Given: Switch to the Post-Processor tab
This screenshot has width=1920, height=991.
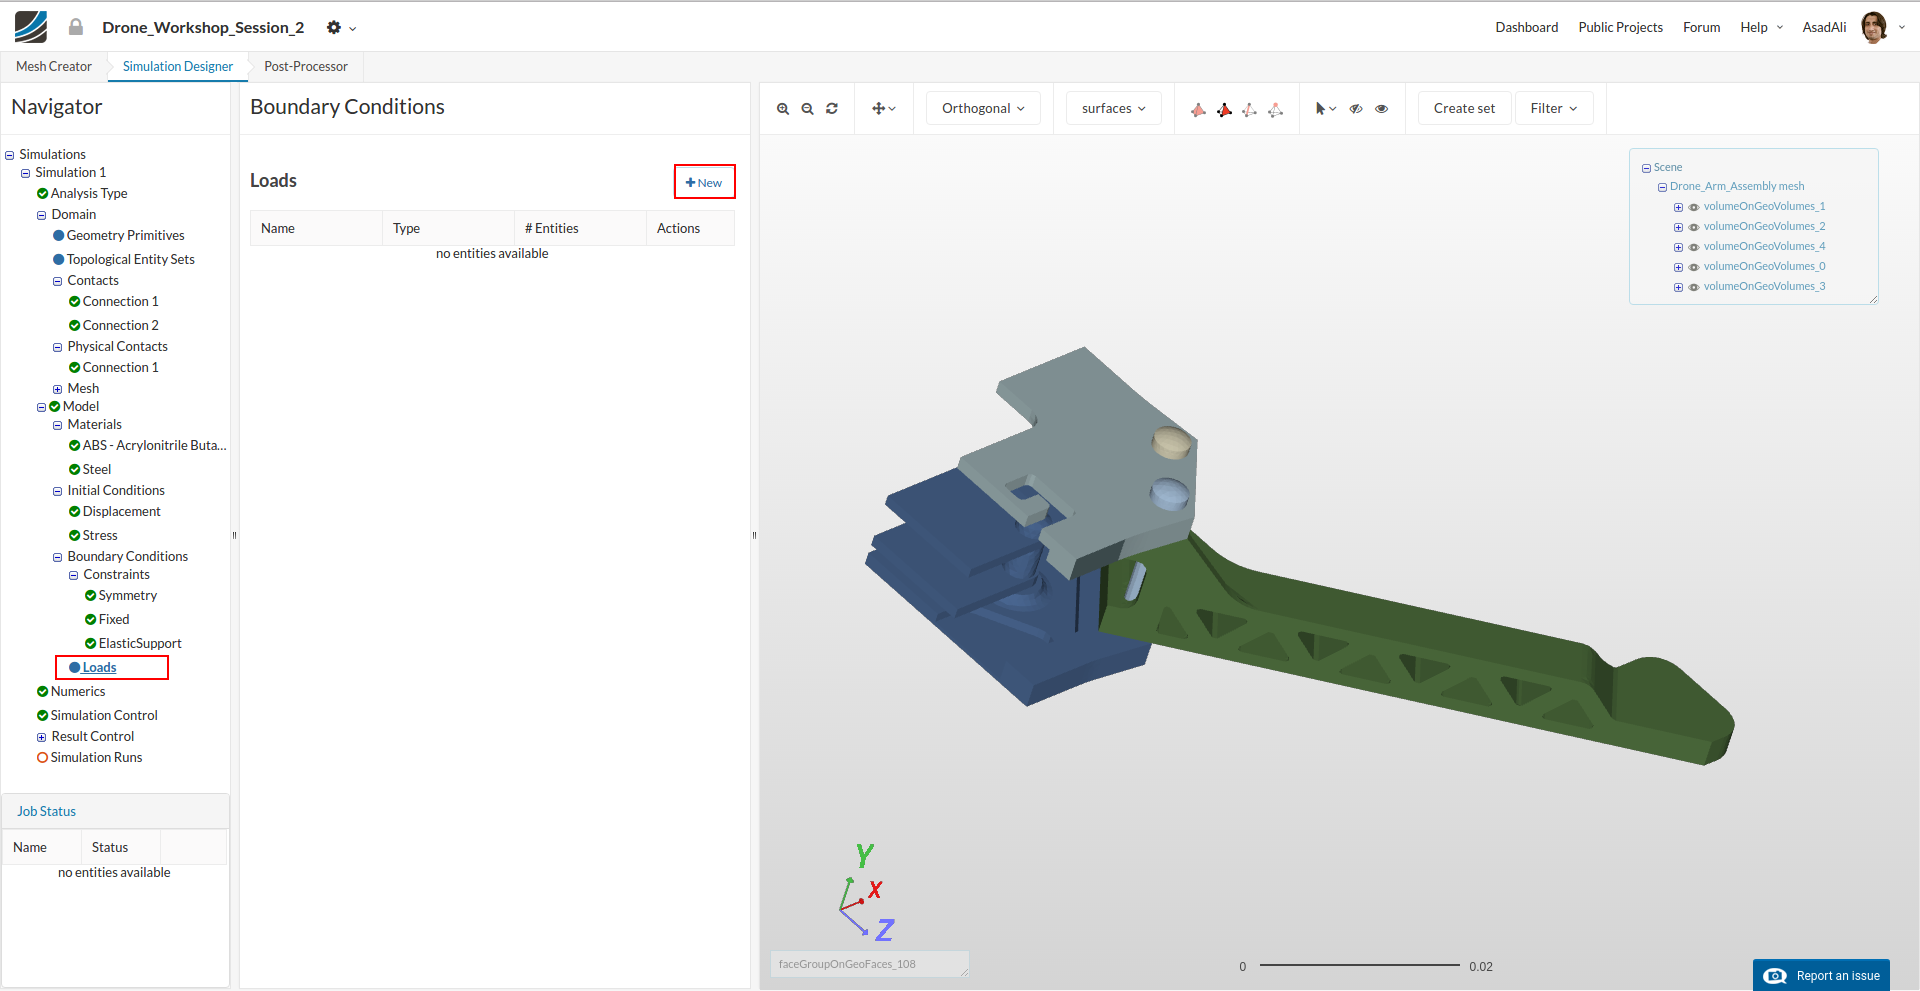Looking at the screenshot, I should coord(306,67).
